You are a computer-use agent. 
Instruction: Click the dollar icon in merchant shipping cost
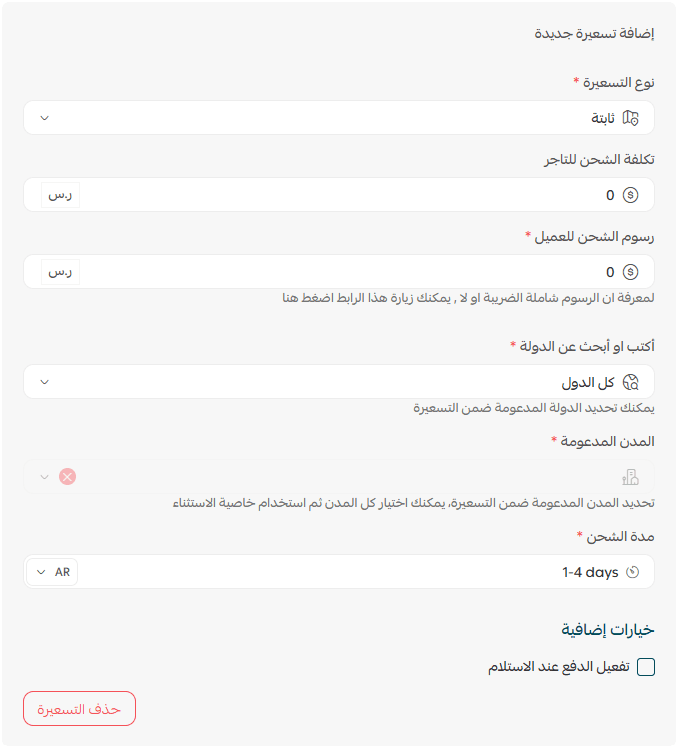pyautogui.click(x=630, y=195)
